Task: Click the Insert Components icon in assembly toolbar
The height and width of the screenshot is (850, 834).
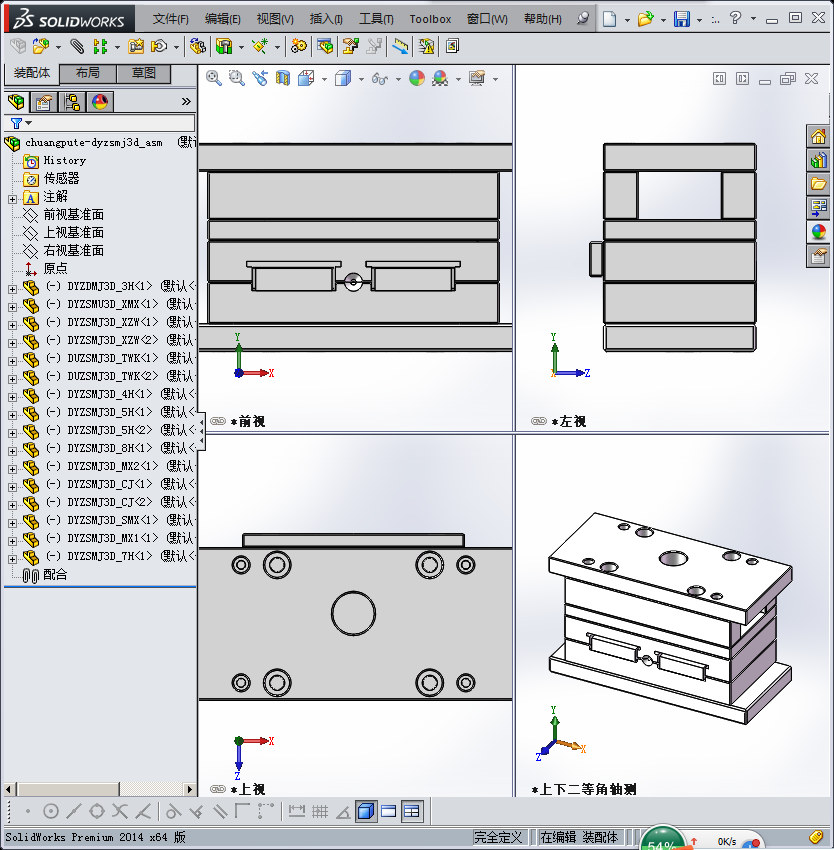Action: coord(40,47)
